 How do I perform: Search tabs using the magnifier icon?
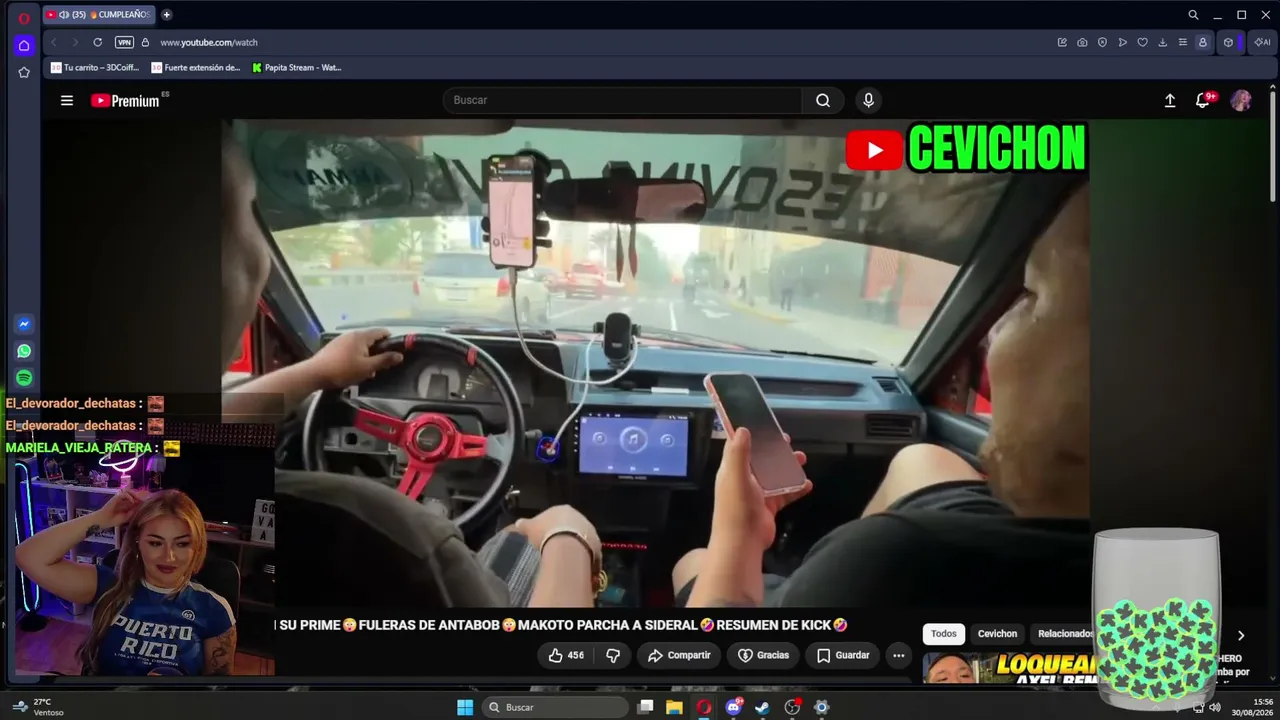point(1193,15)
